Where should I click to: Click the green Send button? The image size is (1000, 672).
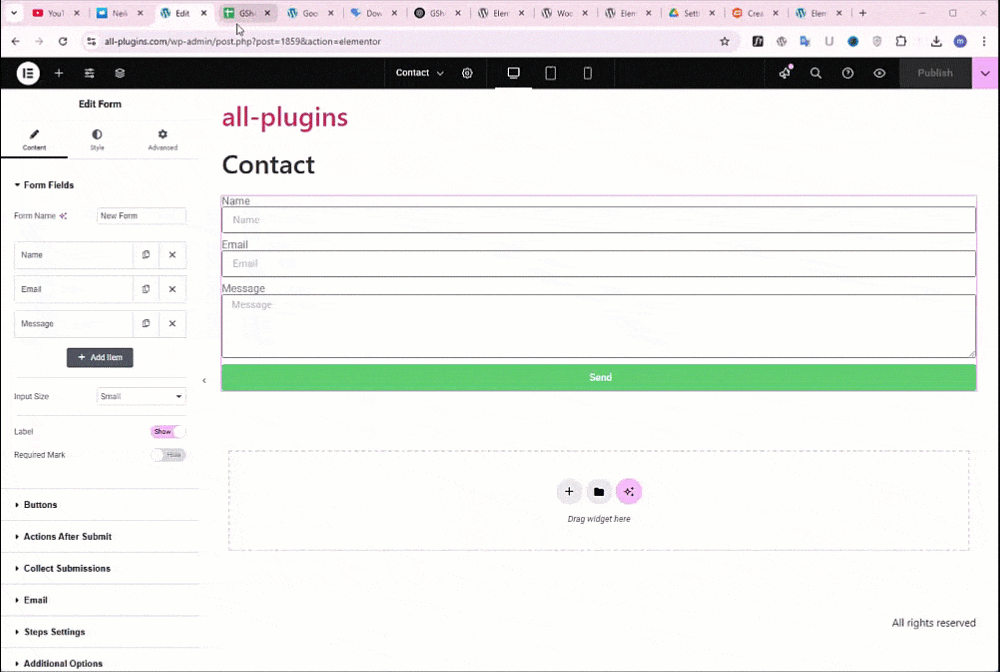pos(598,377)
